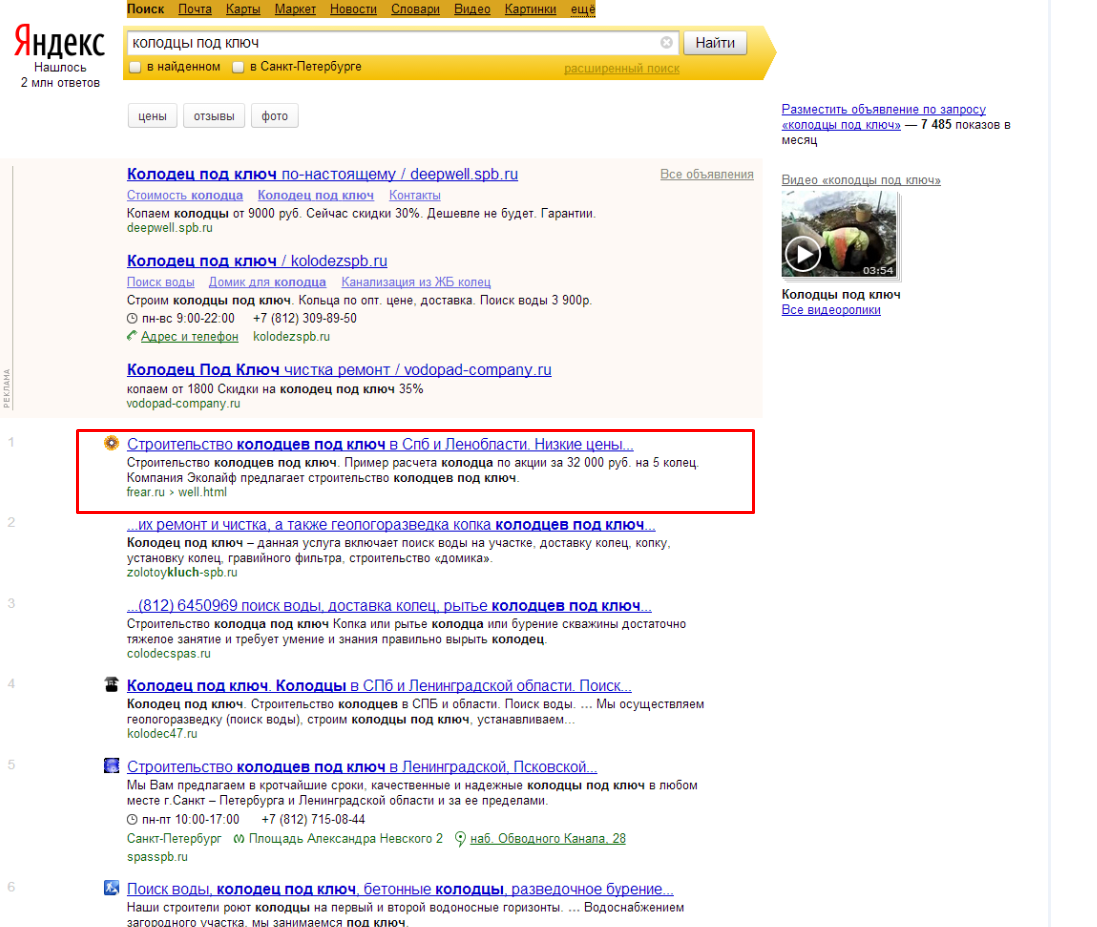
Task: Click the 'zolotoykluch-spb.ru' URL text
Action: tap(182, 572)
